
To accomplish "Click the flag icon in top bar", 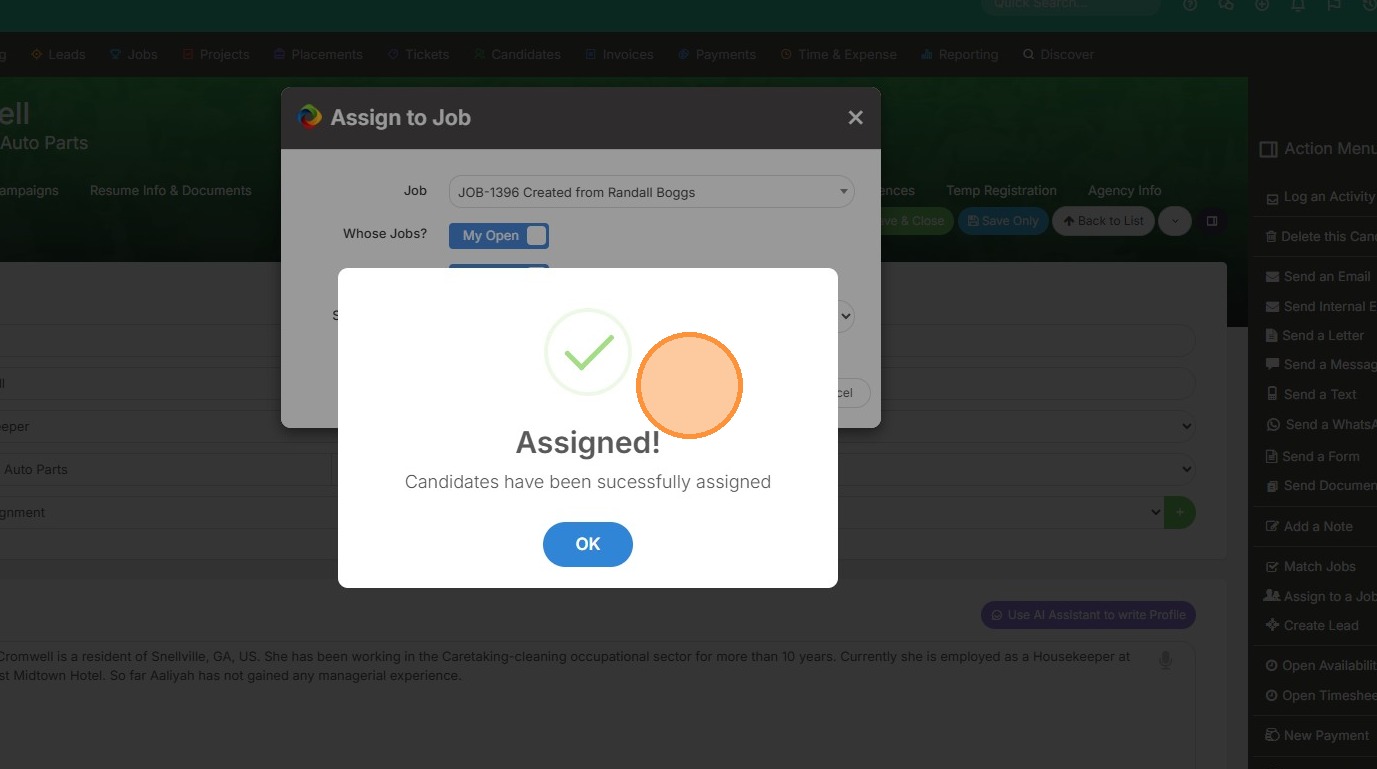I will pyautogui.click(x=1334, y=5).
